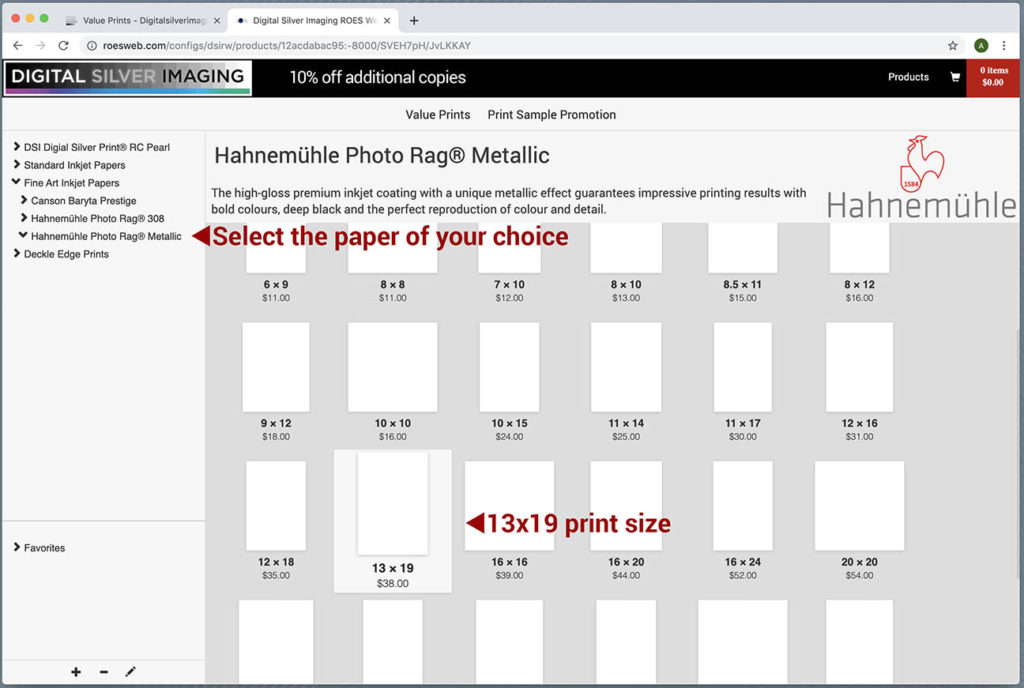Open Chrome profile avatar
The image size is (1024, 688).
pos(981,46)
